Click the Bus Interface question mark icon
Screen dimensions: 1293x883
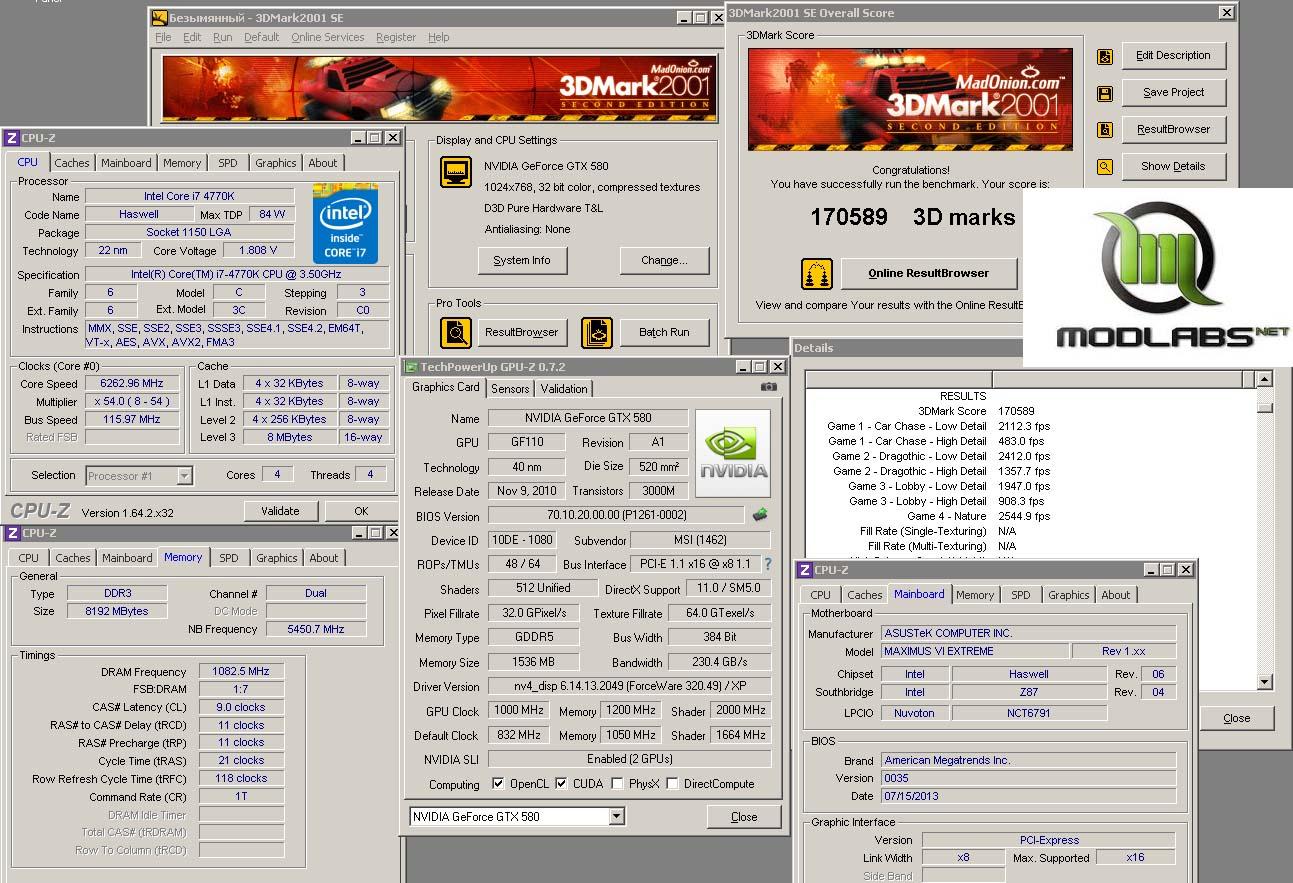pyautogui.click(x=768, y=565)
